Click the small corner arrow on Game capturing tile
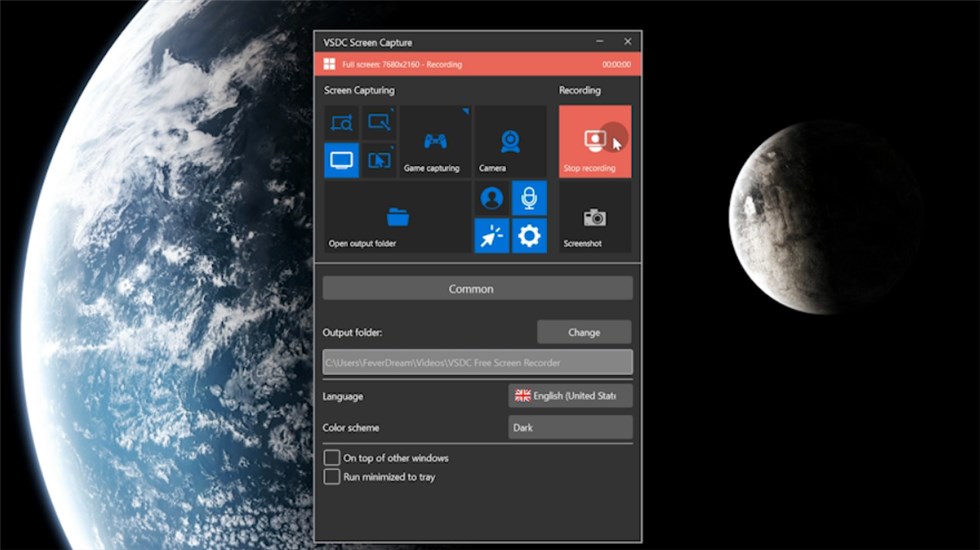 [x=466, y=111]
